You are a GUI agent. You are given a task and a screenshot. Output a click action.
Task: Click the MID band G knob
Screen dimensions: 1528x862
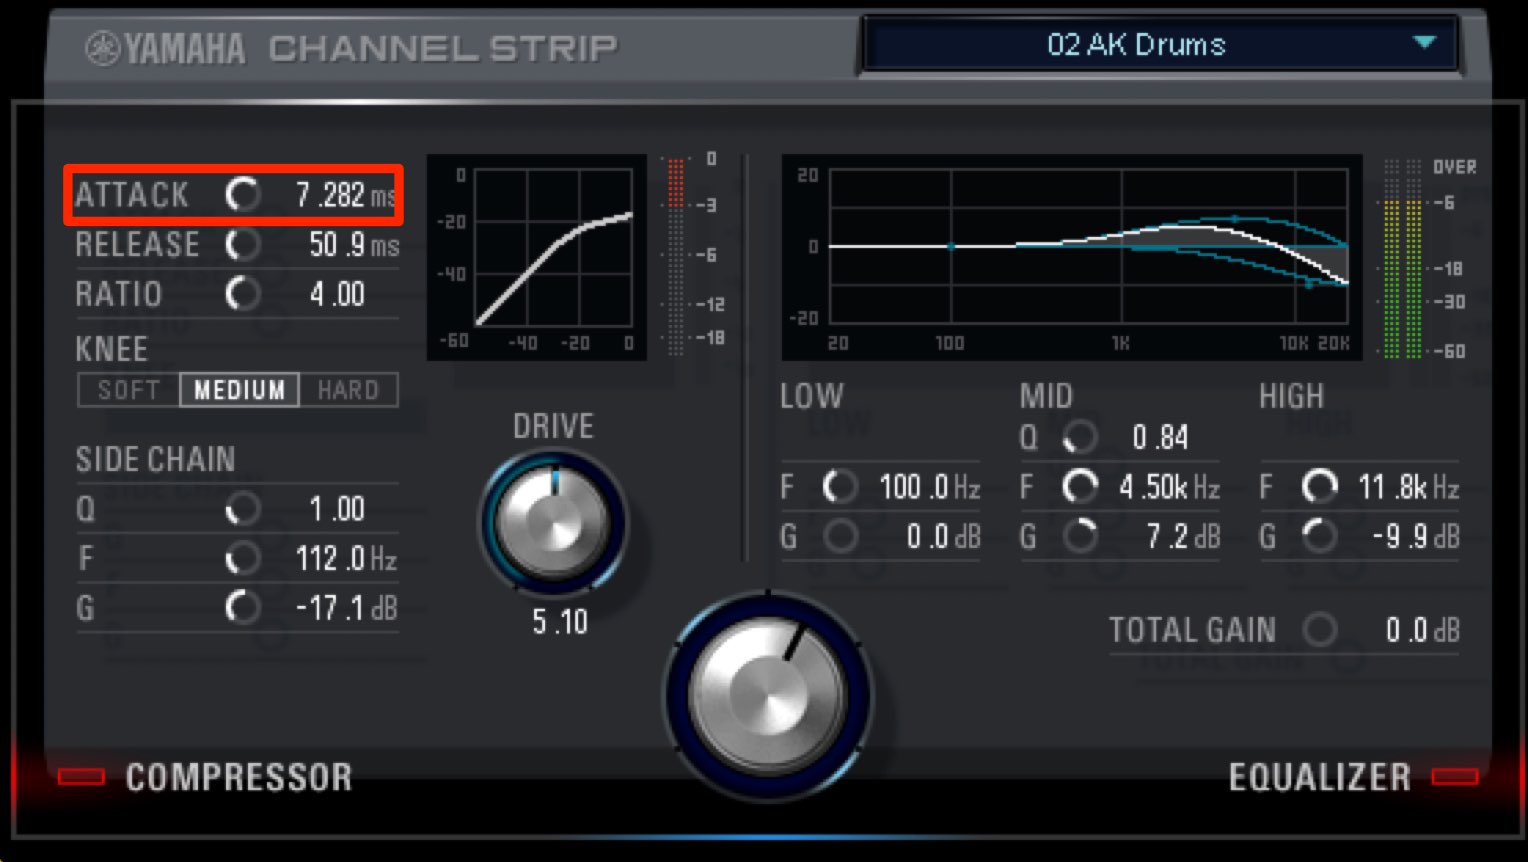coord(1080,537)
